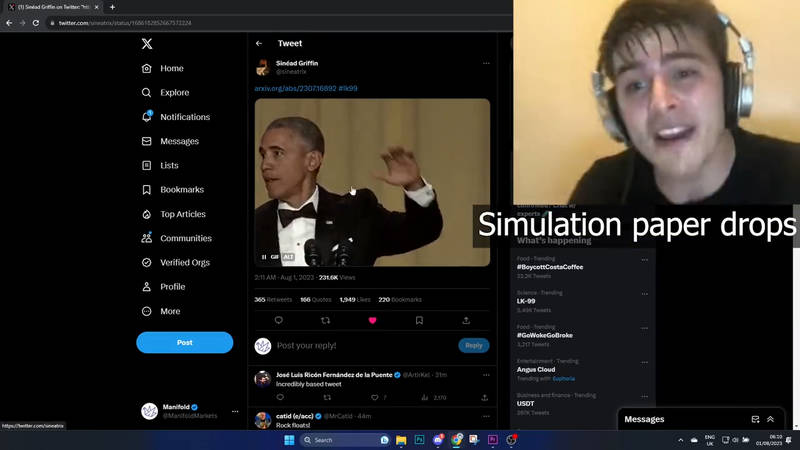
Task: Open the tweet's three-dot menu
Action: [486, 63]
